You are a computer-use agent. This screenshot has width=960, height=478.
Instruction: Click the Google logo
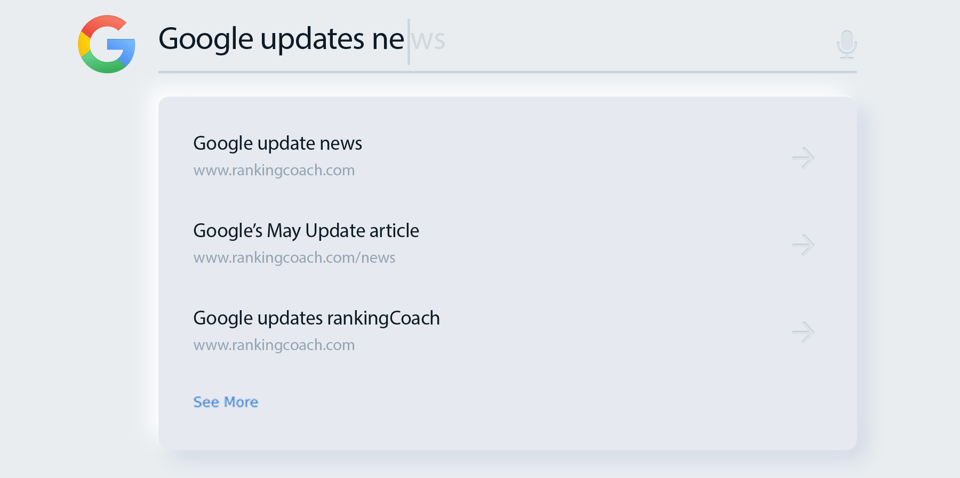pos(107,44)
